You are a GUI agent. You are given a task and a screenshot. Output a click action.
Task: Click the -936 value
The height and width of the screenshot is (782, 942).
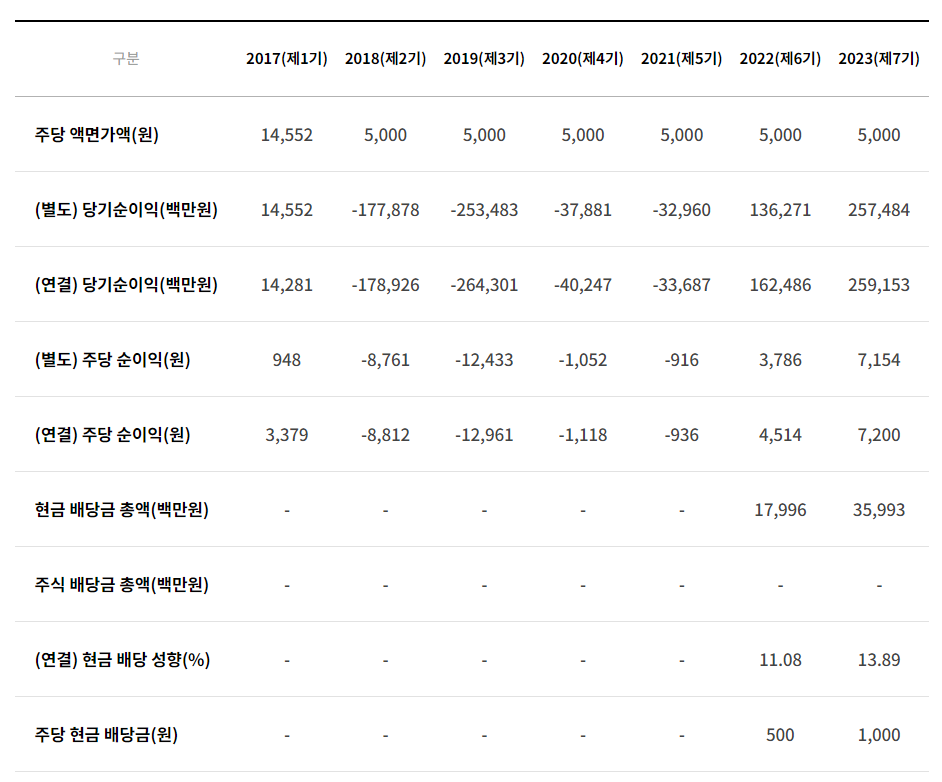tap(681, 435)
